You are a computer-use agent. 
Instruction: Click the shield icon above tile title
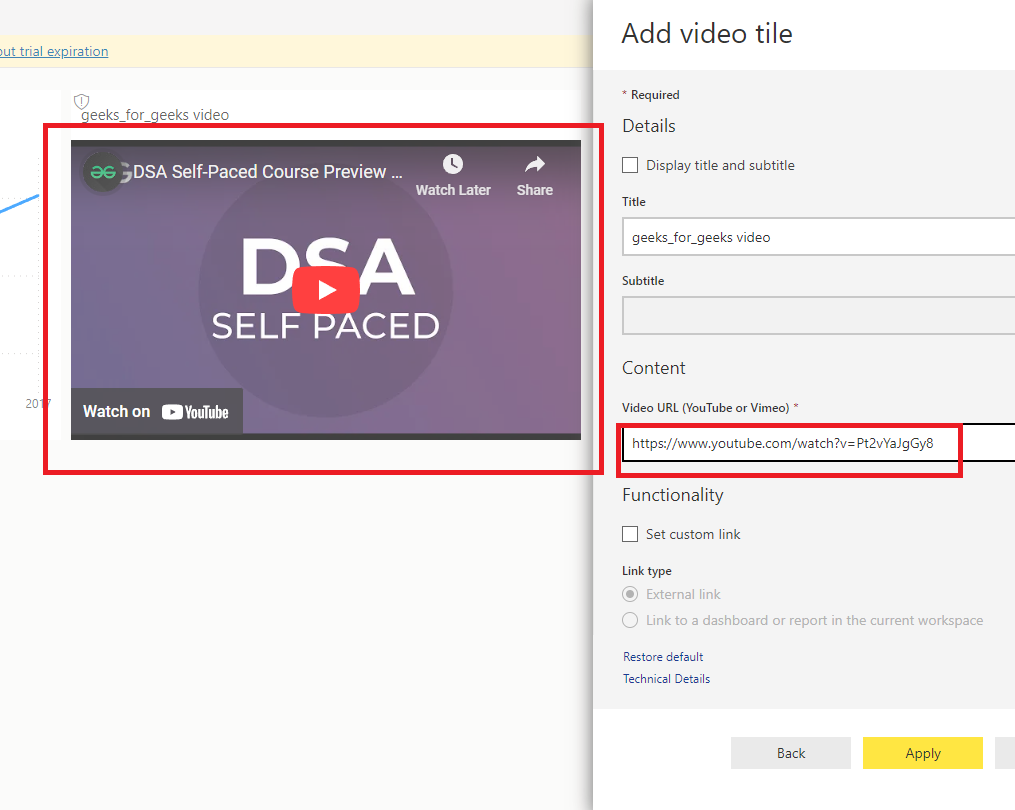coord(82,101)
